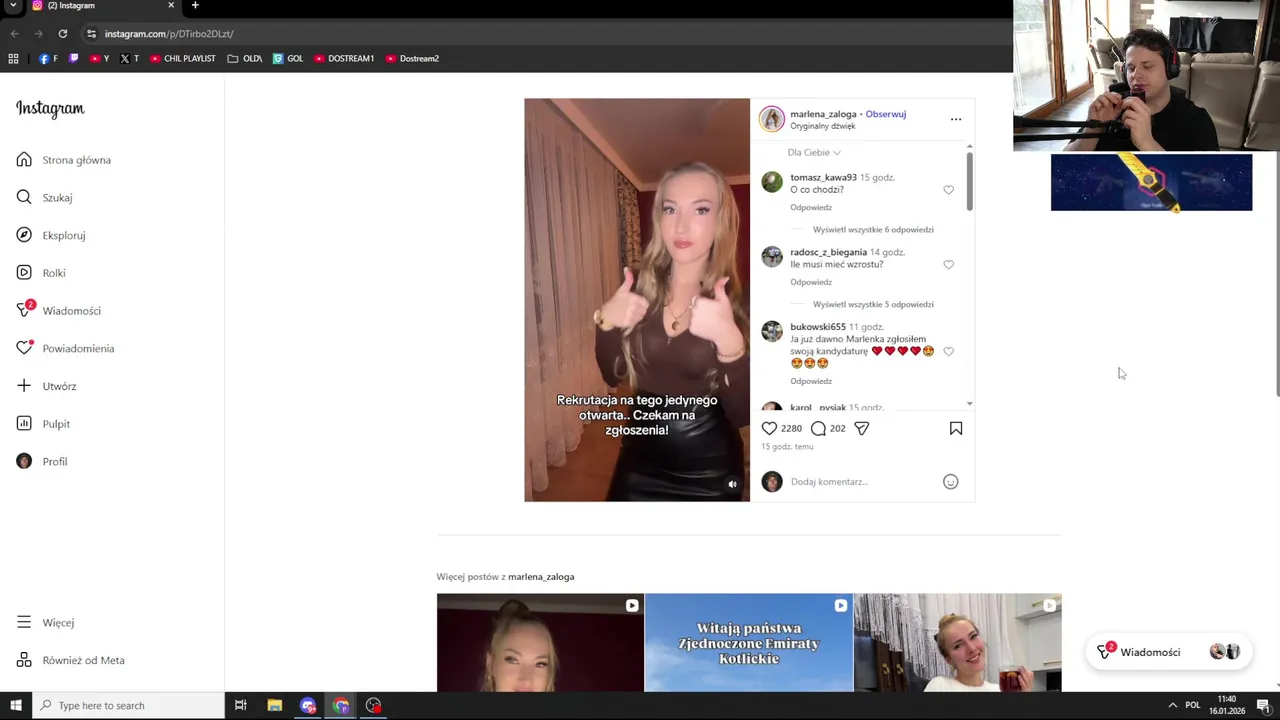Open the X T bookmark
The image size is (1280, 720).
click(x=129, y=59)
